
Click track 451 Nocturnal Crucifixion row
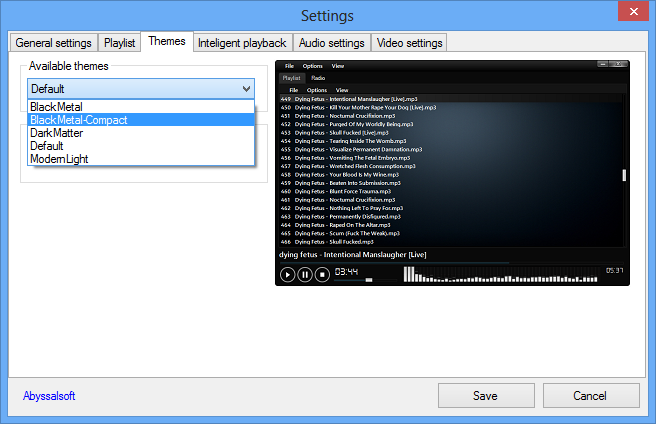pyautogui.click(x=451, y=116)
